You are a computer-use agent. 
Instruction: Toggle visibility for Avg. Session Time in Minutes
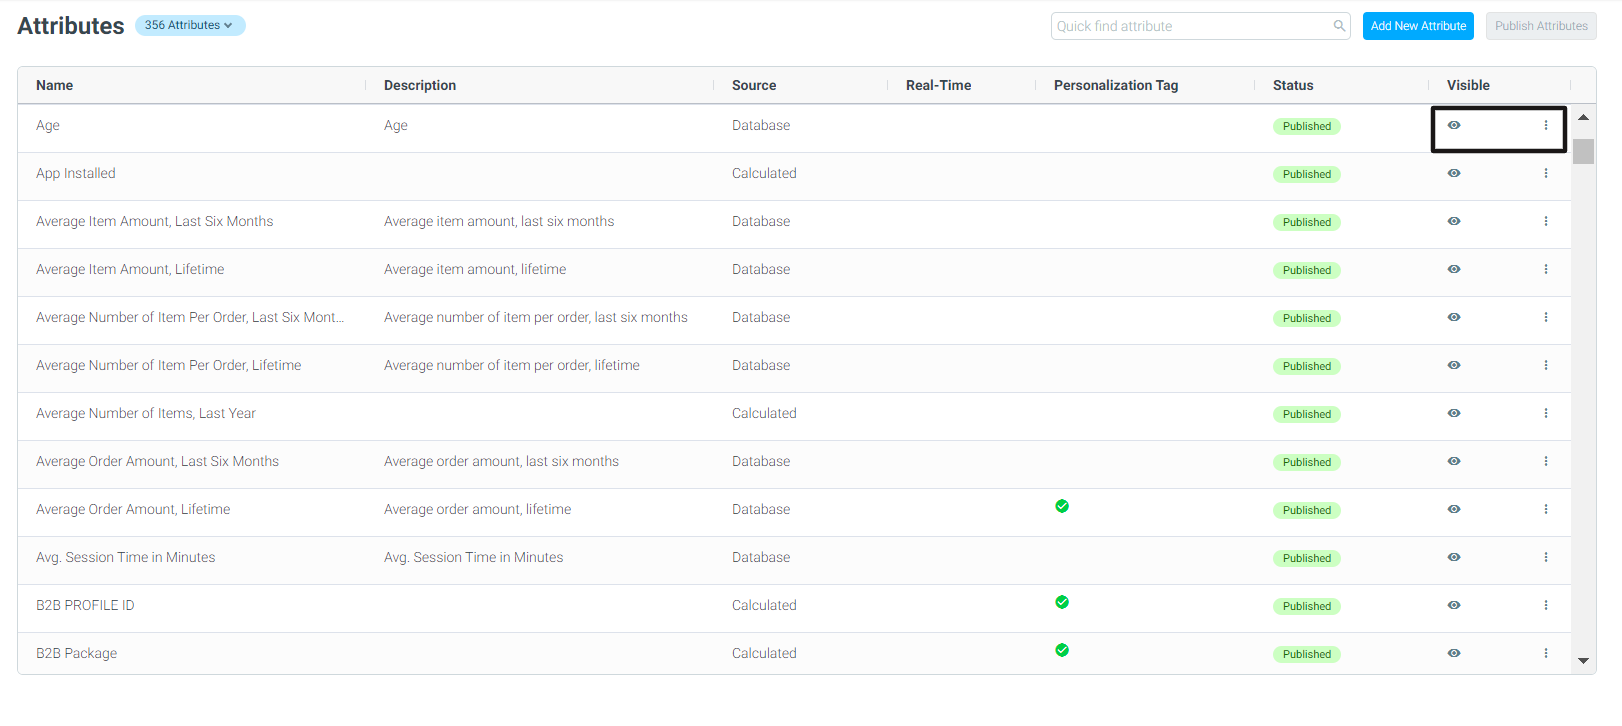(x=1454, y=557)
